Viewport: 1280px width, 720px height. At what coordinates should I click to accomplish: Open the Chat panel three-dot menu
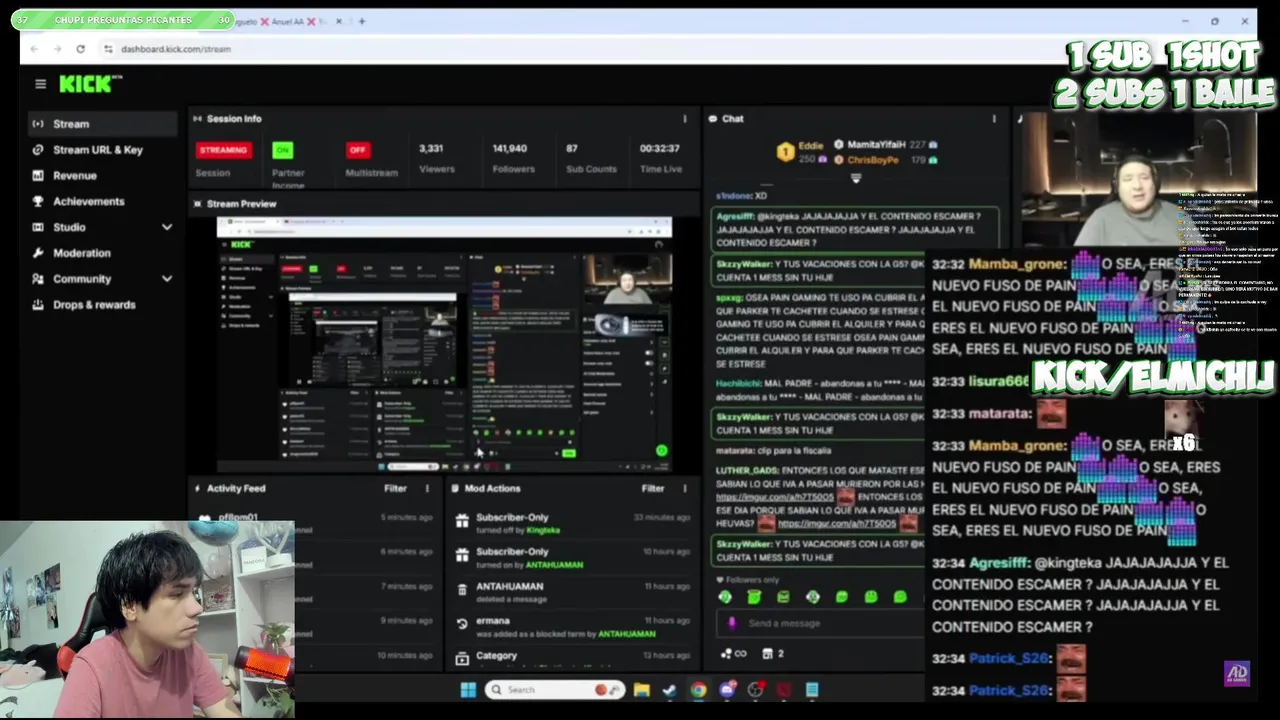tap(994, 119)
